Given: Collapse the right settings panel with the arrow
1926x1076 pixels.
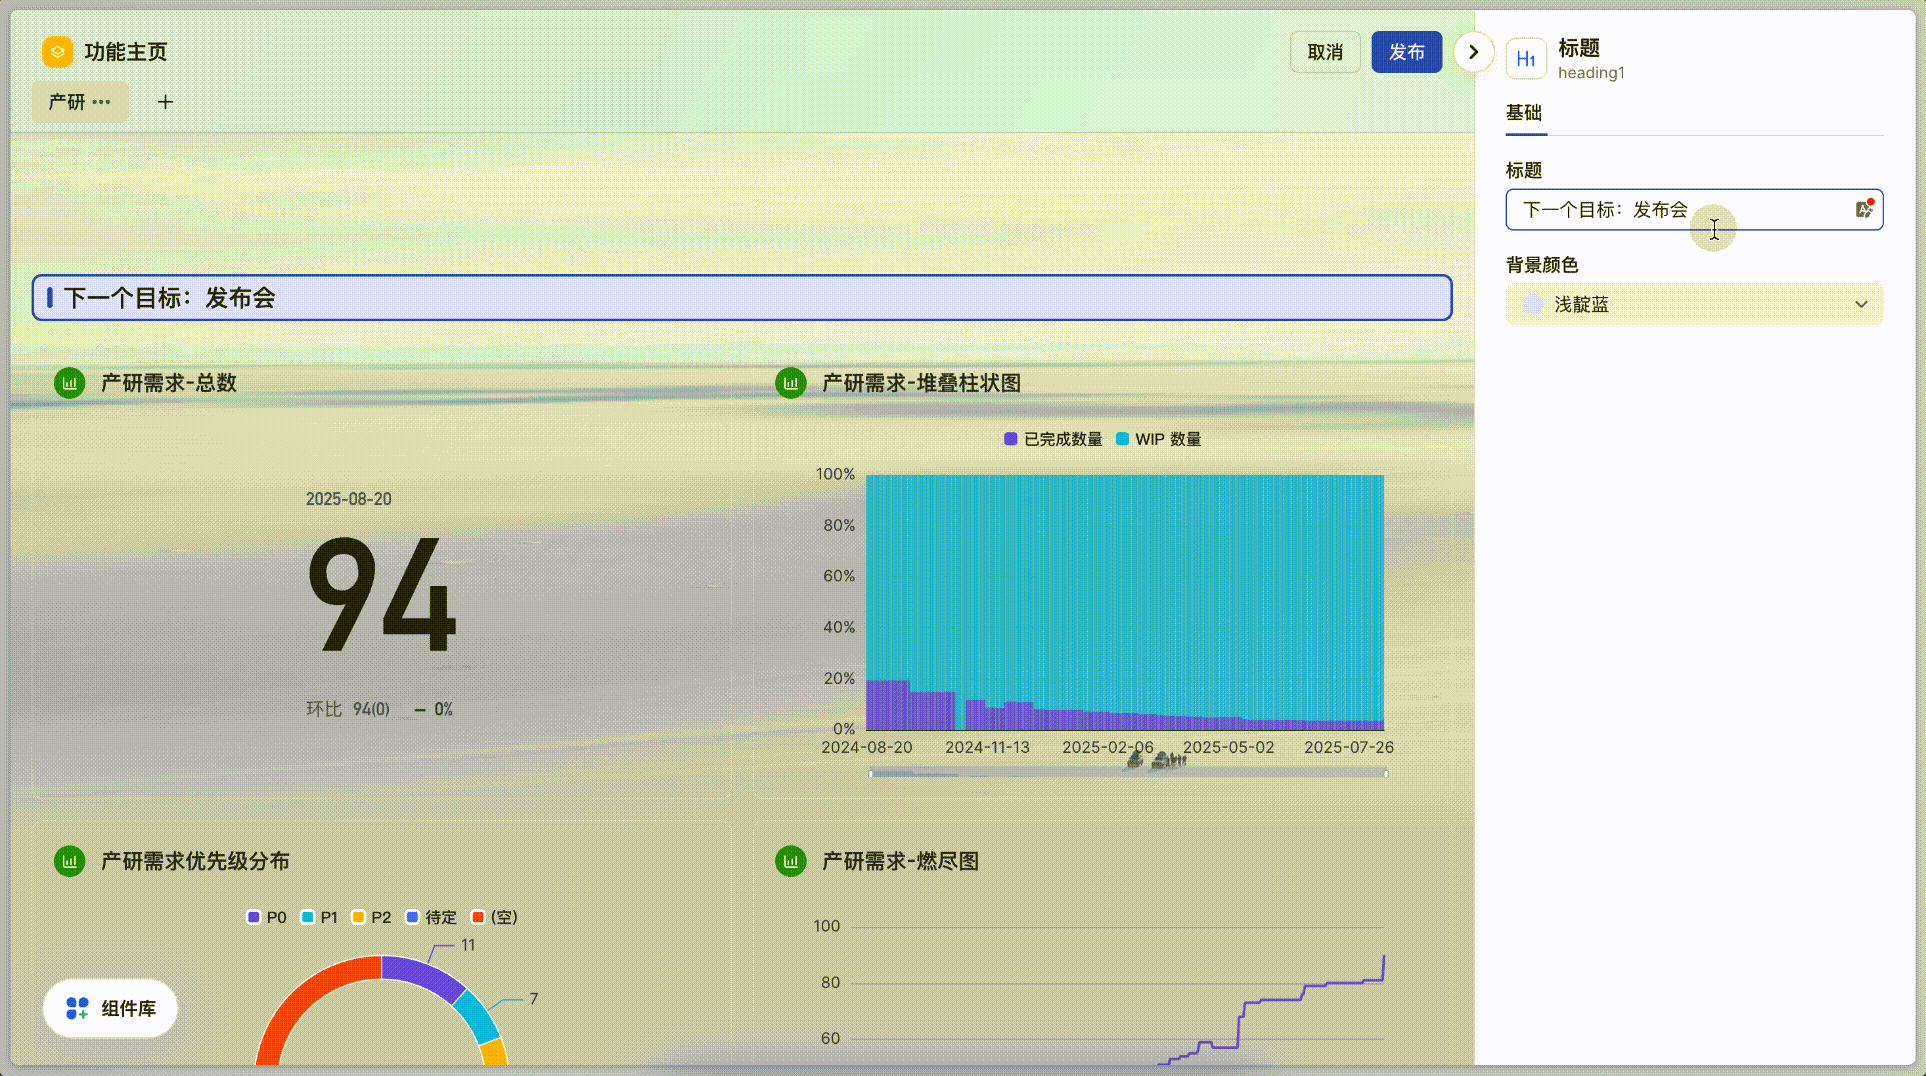Looking at the screenshot, I should [1473, 52].
